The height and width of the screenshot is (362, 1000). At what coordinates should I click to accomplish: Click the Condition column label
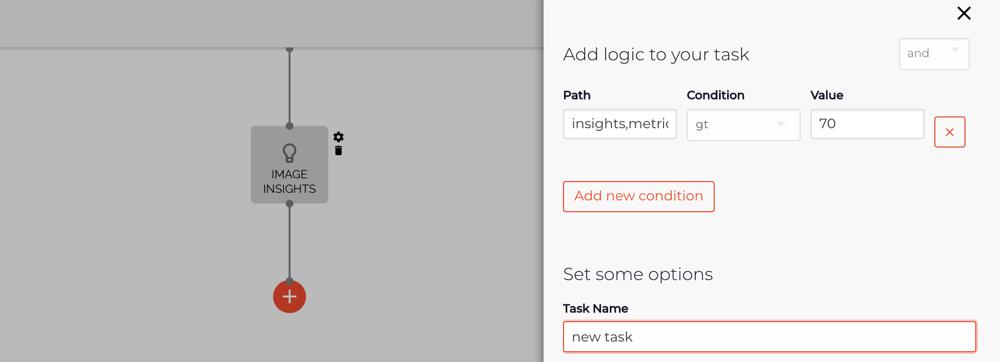(x=716, y=96)
